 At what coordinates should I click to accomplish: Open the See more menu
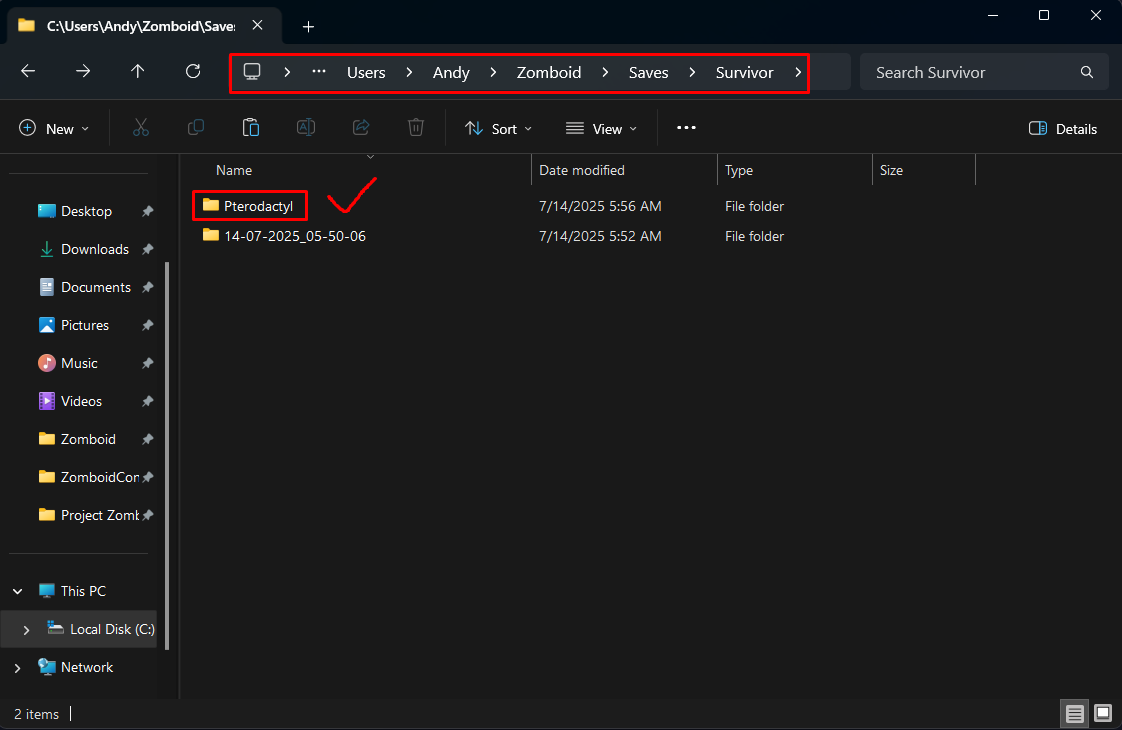(x=686, y=128)
